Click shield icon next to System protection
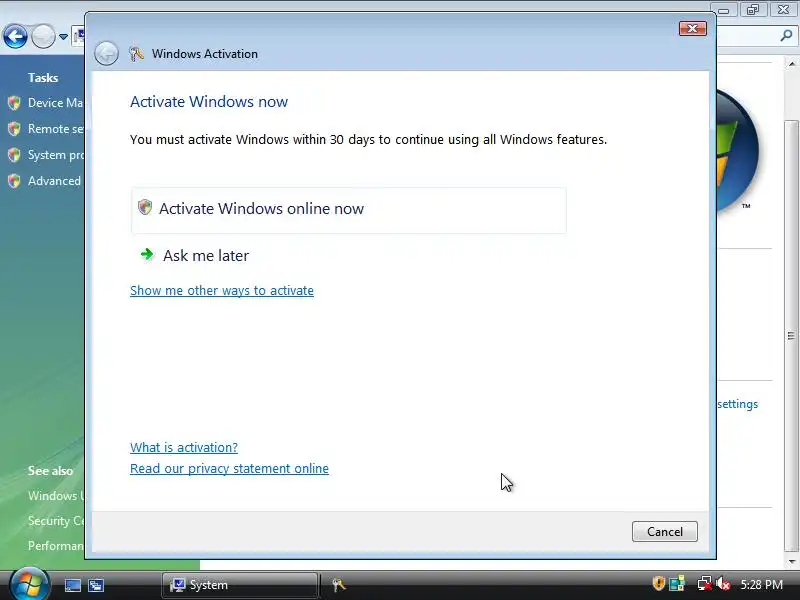 pyautogui.click(x=14, y=155)
